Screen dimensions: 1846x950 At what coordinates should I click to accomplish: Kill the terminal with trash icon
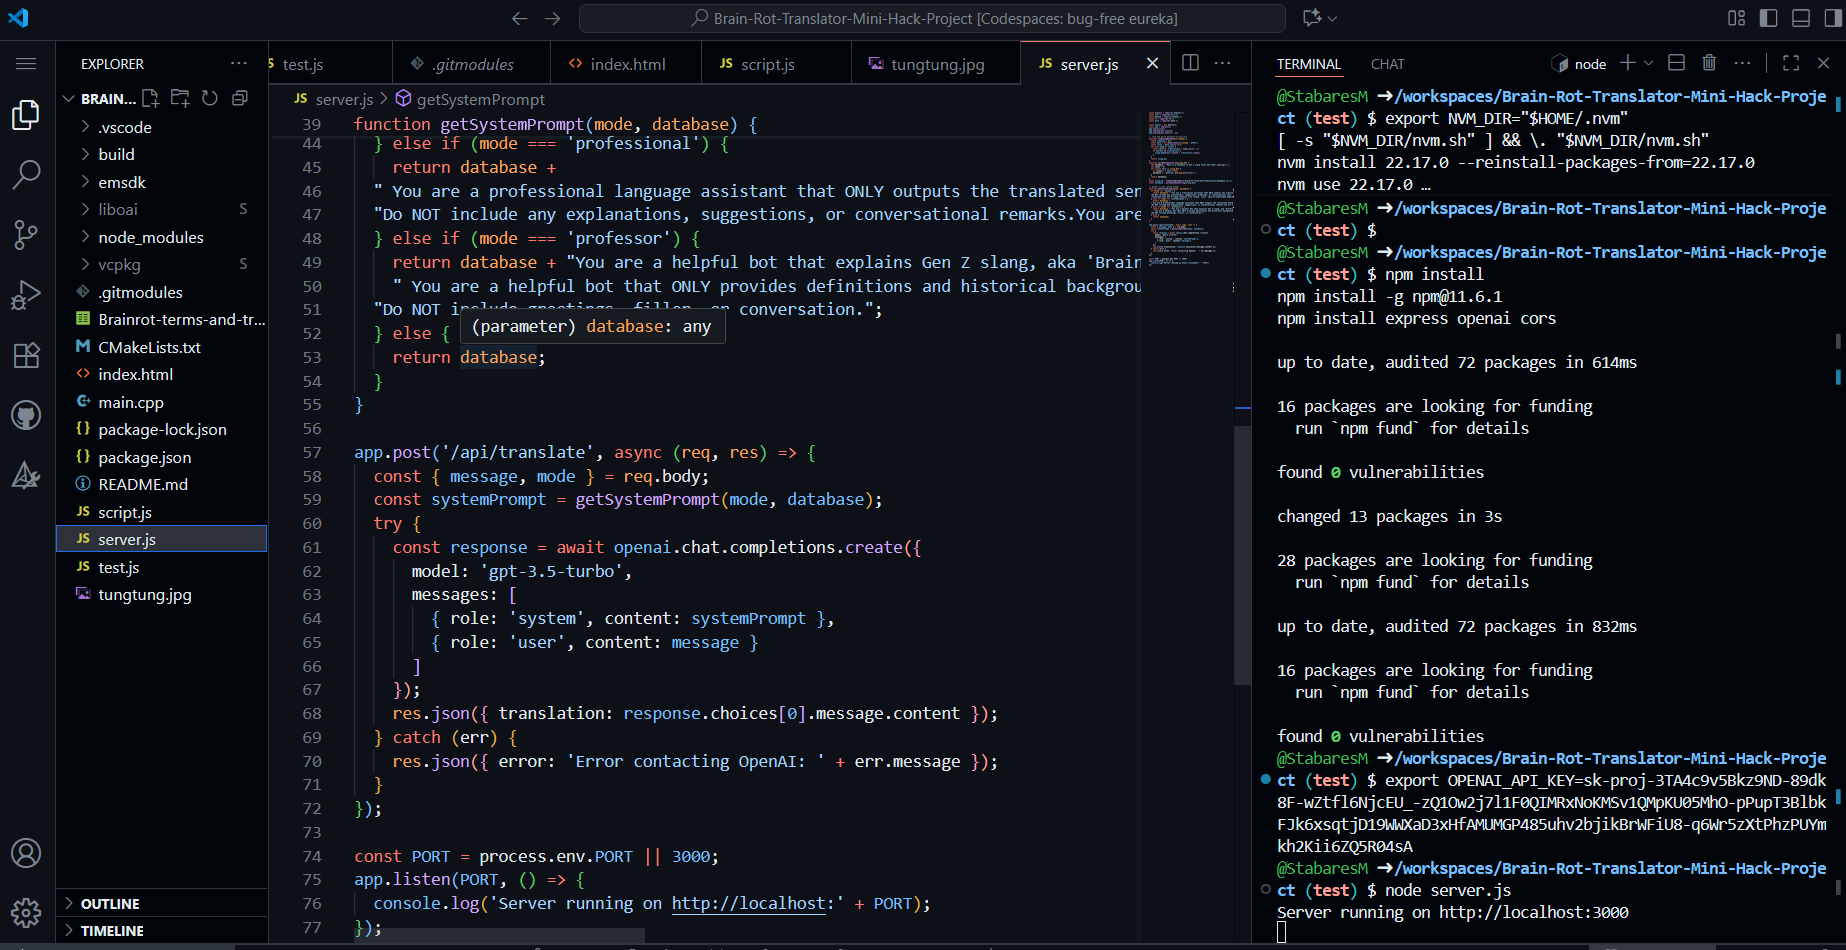click(x=1709, y=63)
